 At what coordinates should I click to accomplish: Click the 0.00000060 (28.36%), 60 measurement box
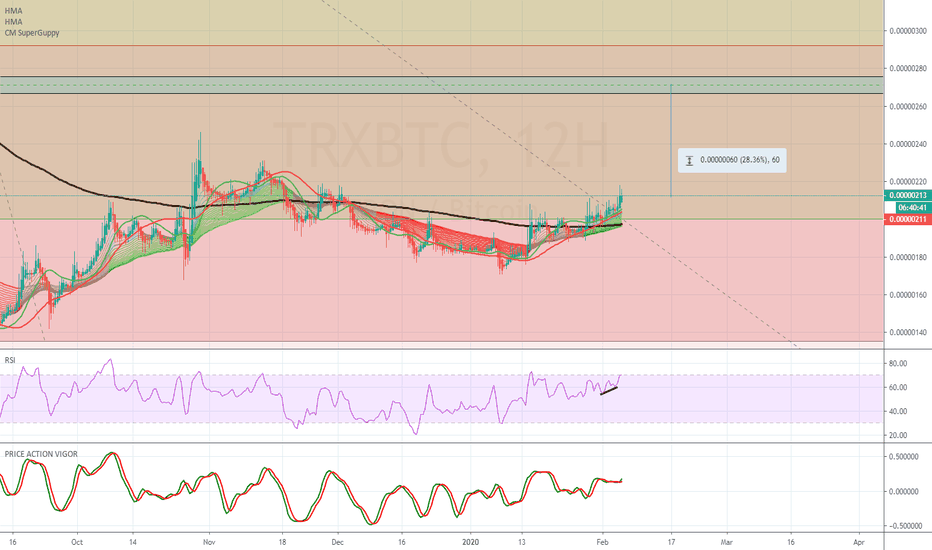coord(732,161)
